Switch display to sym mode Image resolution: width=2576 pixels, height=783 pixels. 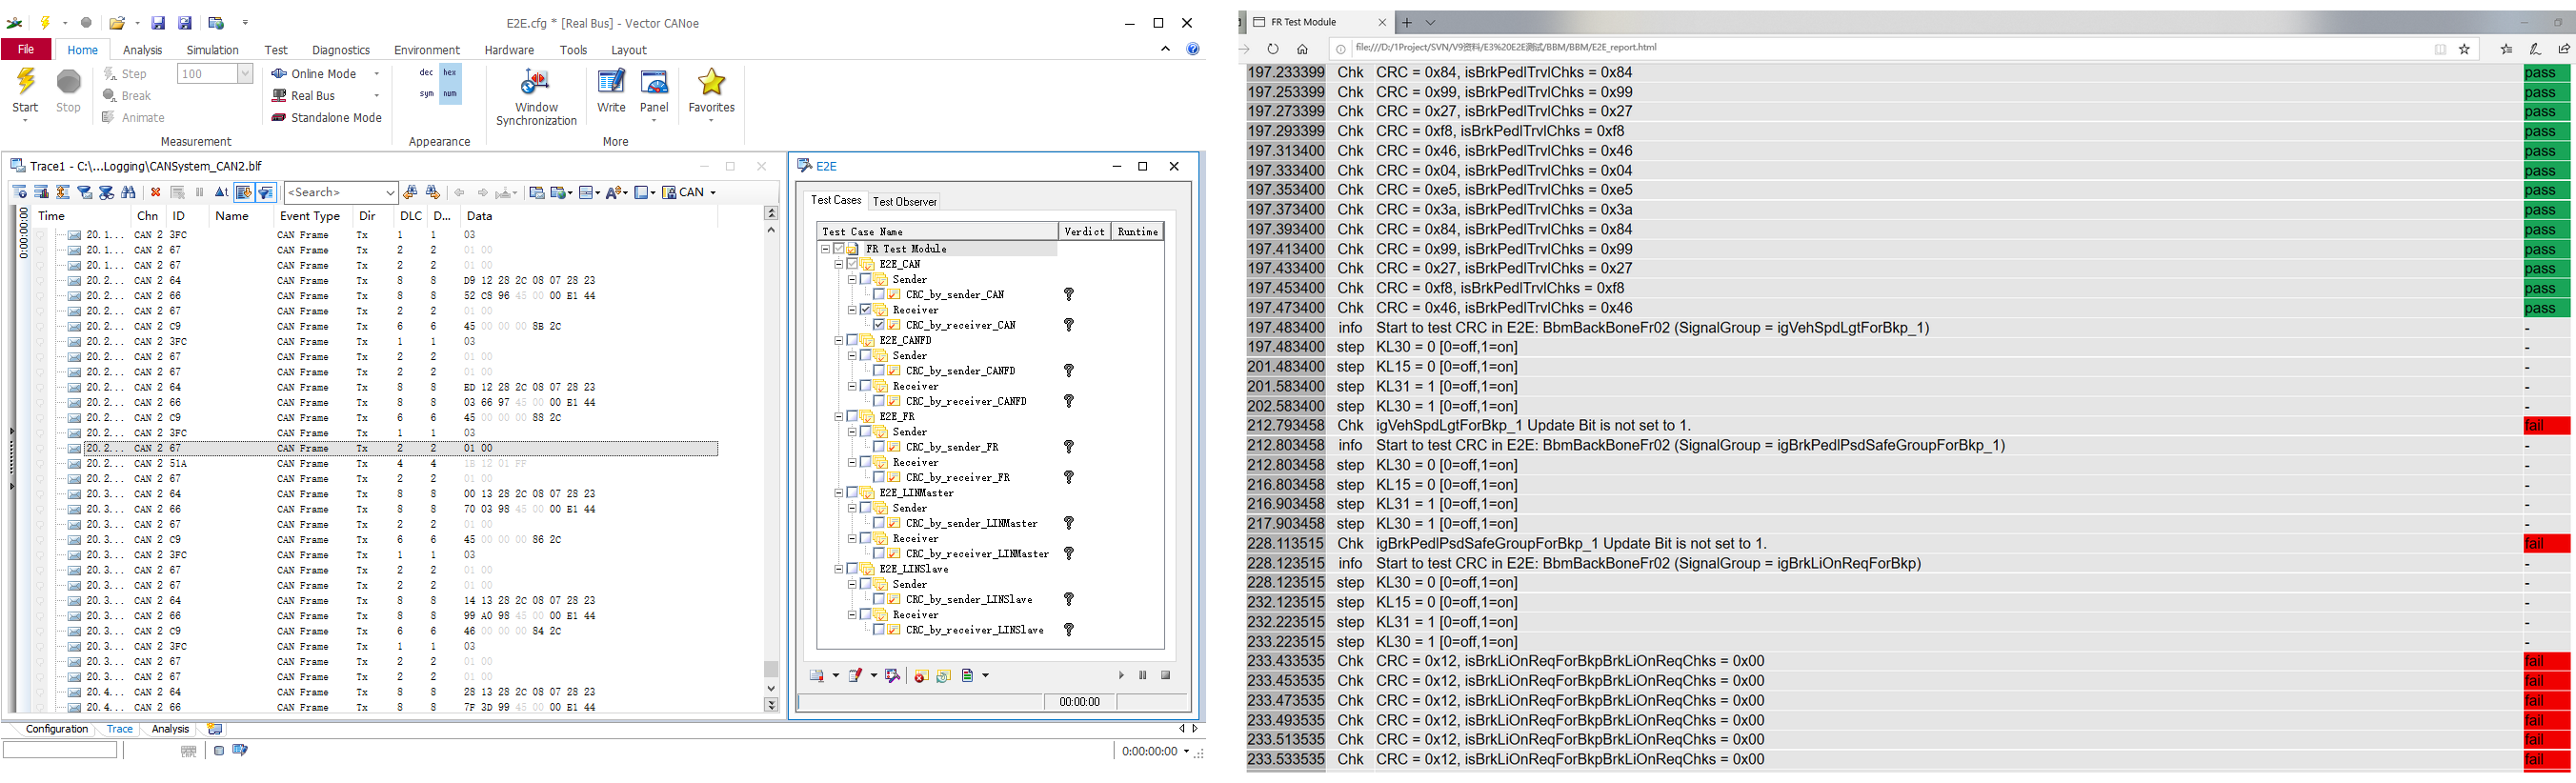point(426,94)
